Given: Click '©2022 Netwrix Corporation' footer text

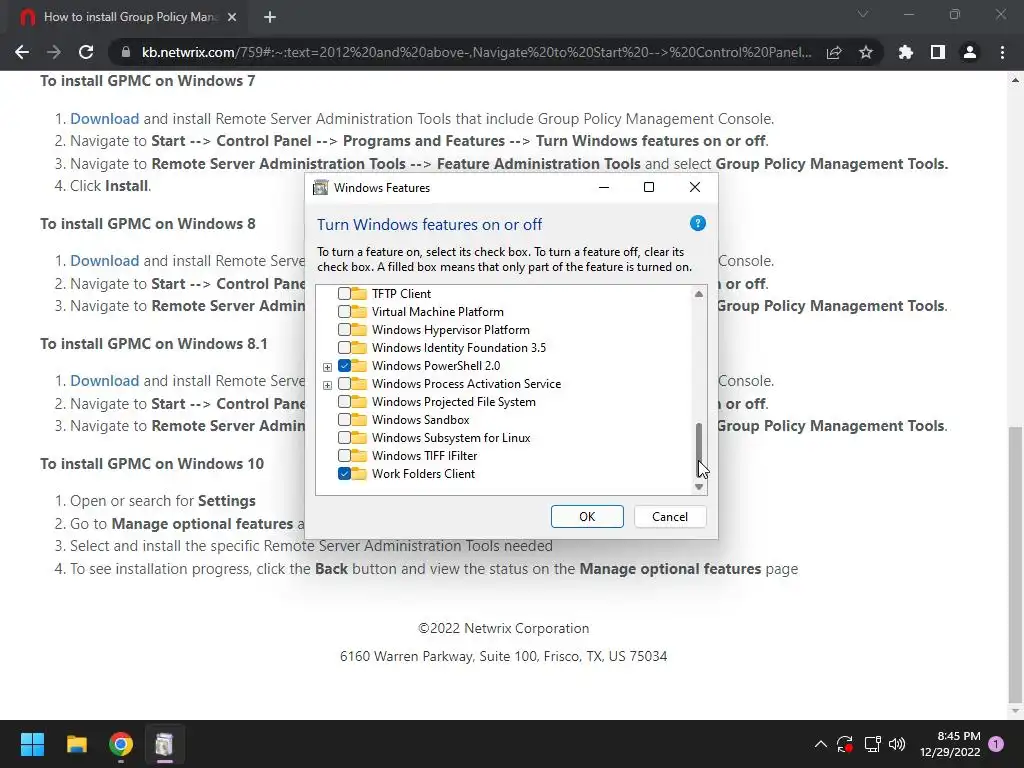Looking at the screenshot, I should point(504,628).
